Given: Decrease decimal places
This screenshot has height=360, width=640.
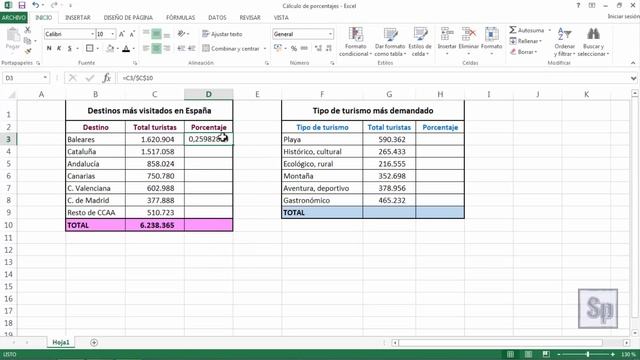Looking at the screenshot, I should [329, 49].
